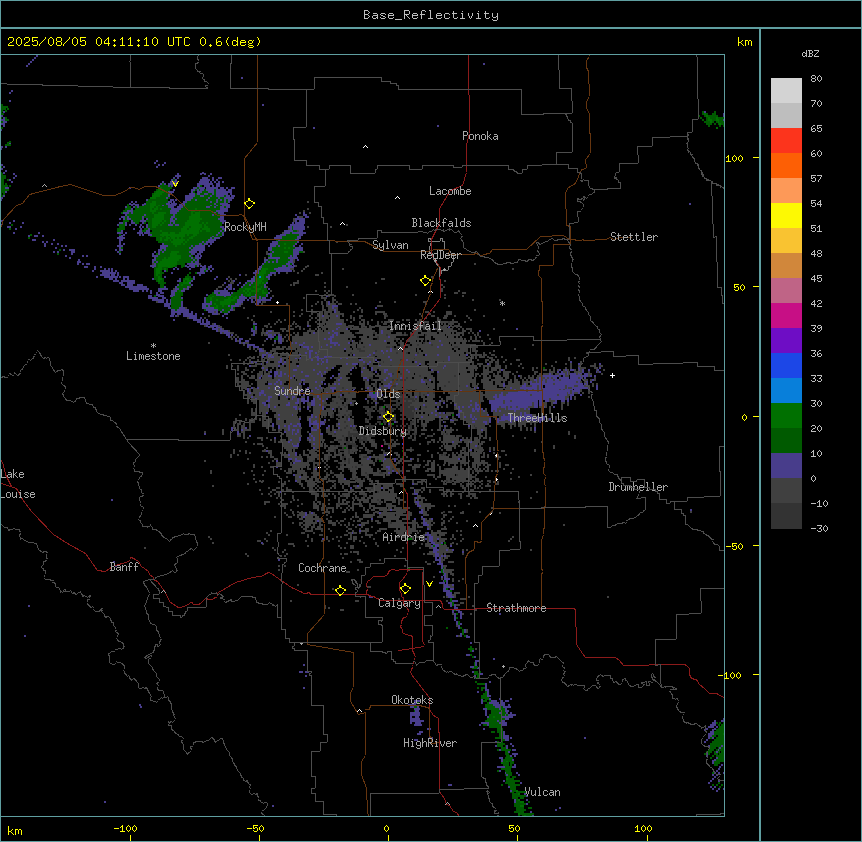
Task: Click the Ponoka label
Action: point(480,136)
